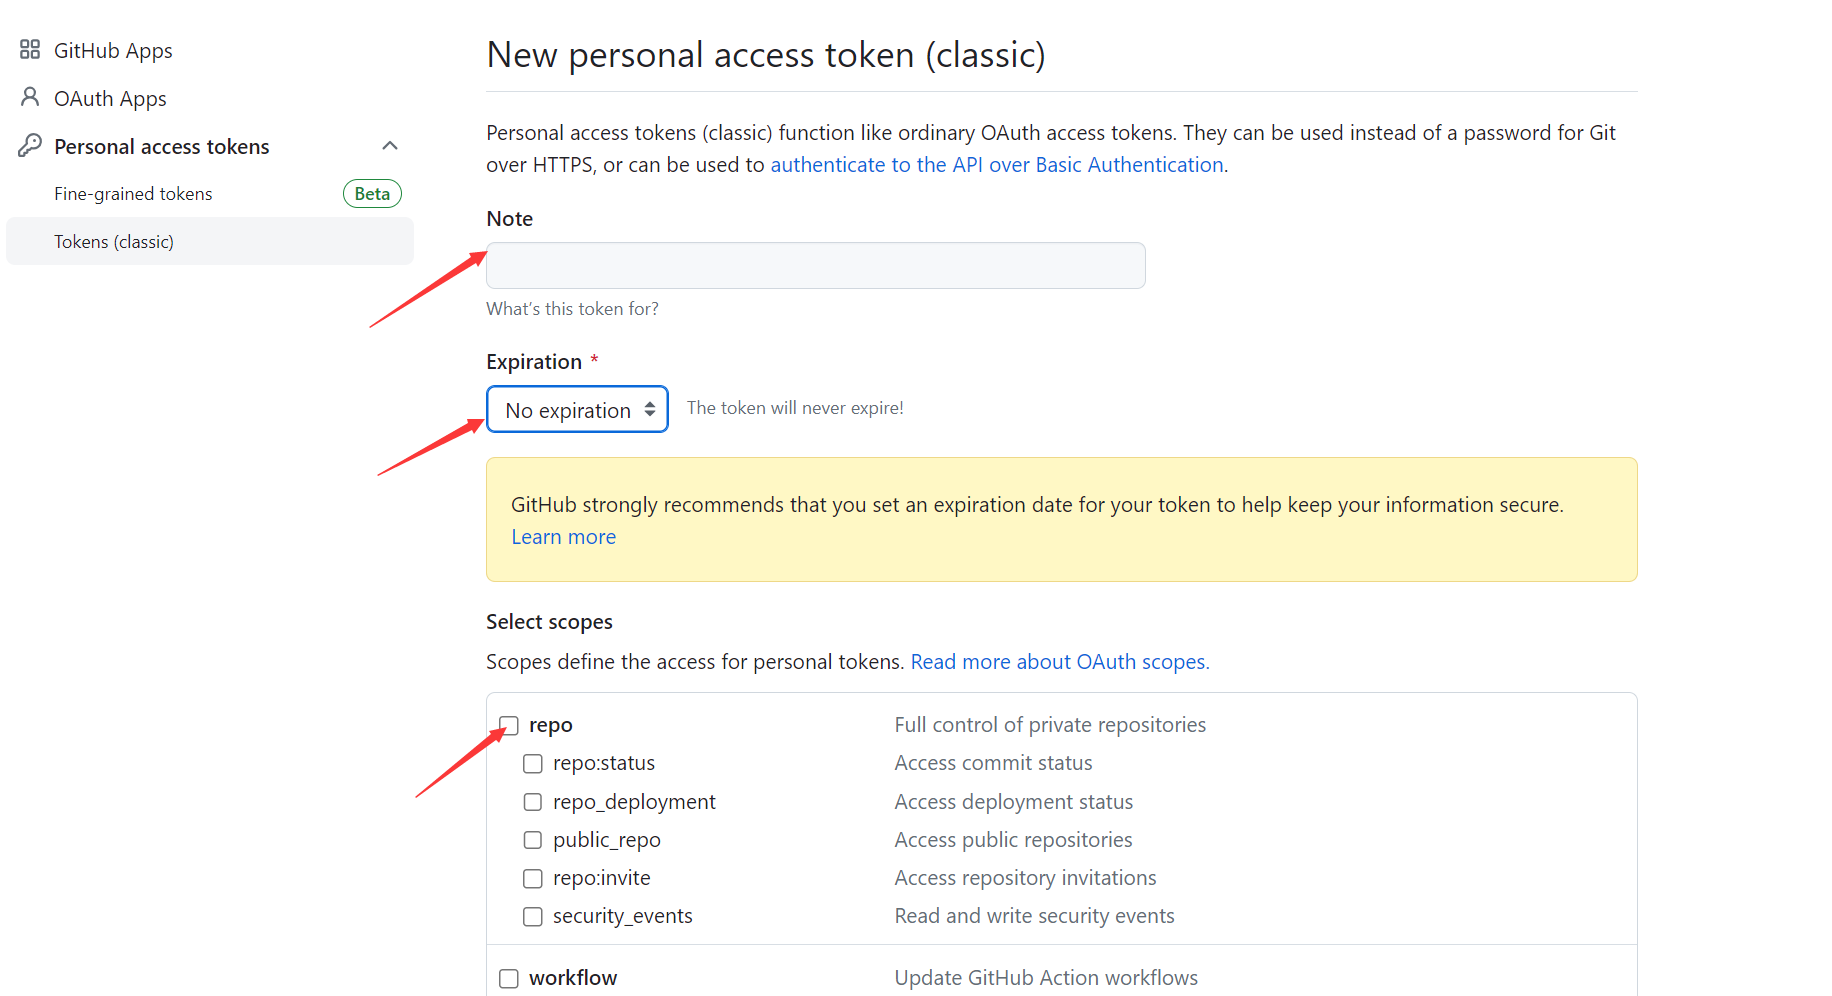
Task: Collapse Personal access tokens section chevron
Action: 390,146
